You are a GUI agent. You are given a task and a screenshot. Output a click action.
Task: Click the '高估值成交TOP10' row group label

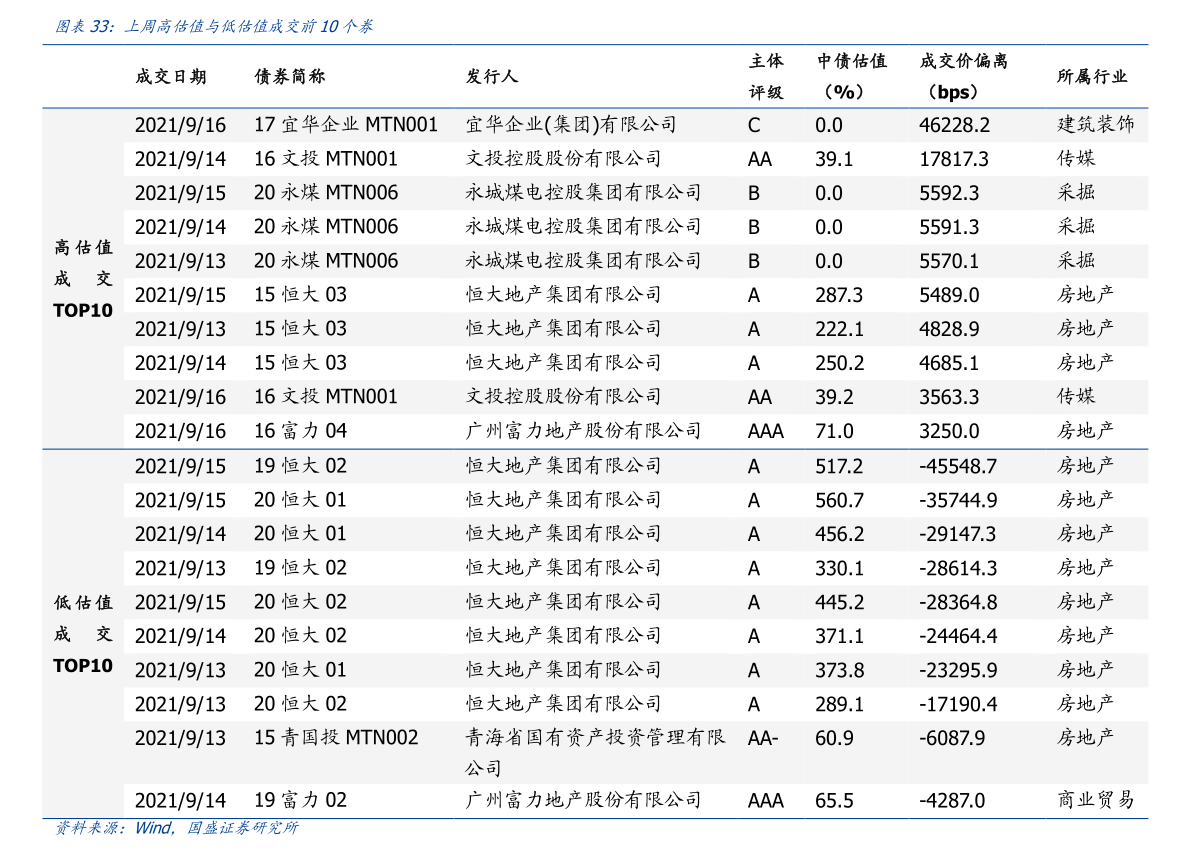point(83,279)
